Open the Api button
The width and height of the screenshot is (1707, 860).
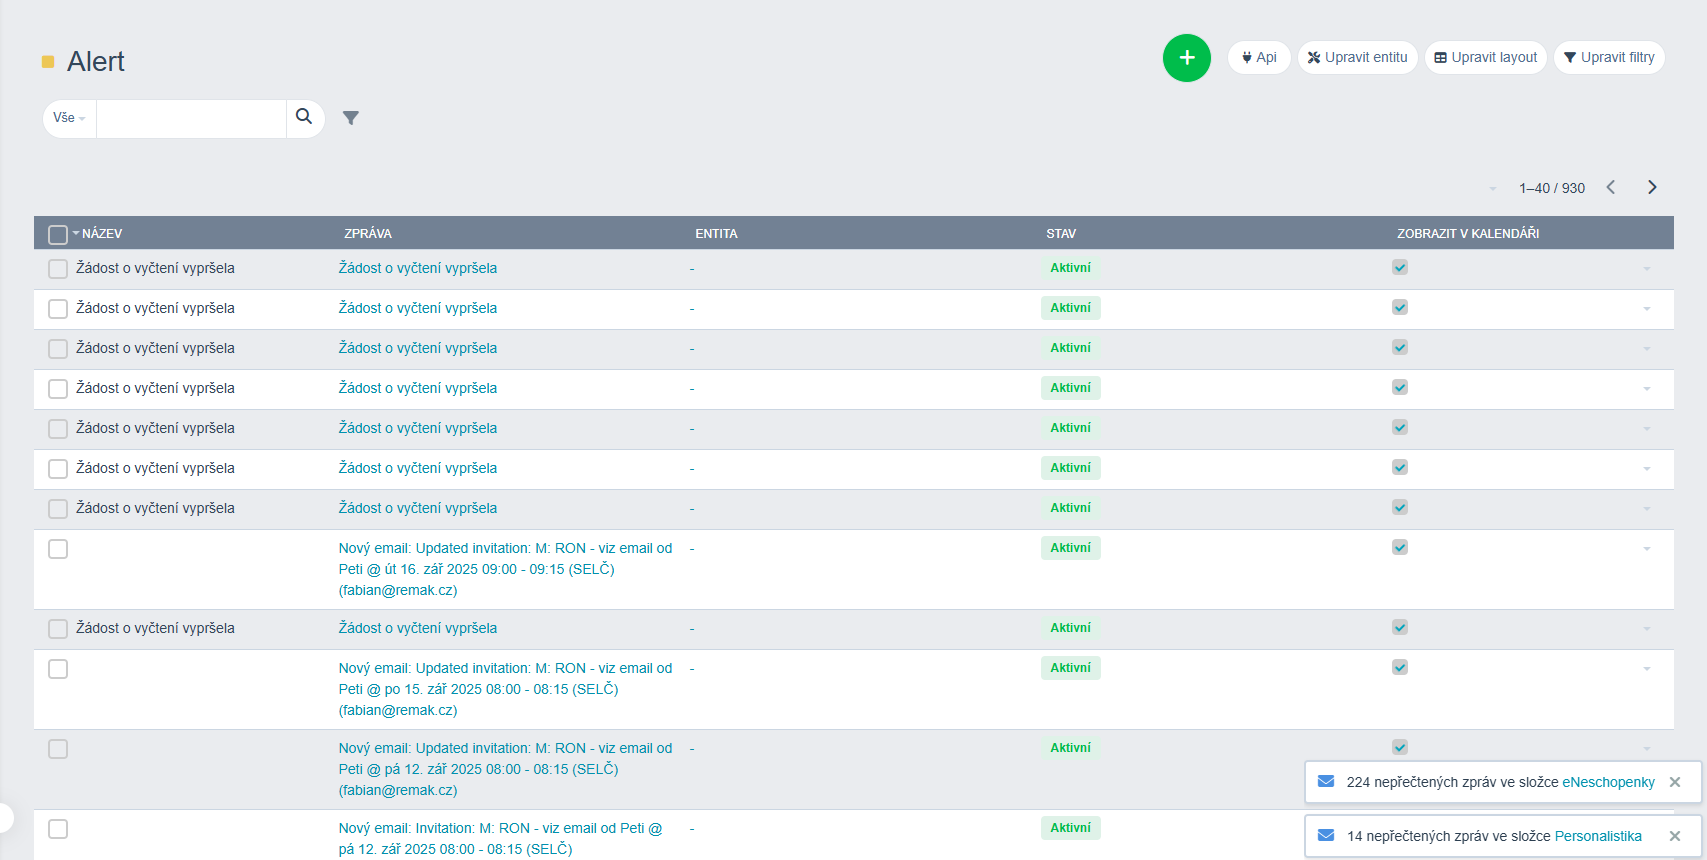pos(1259,58)
